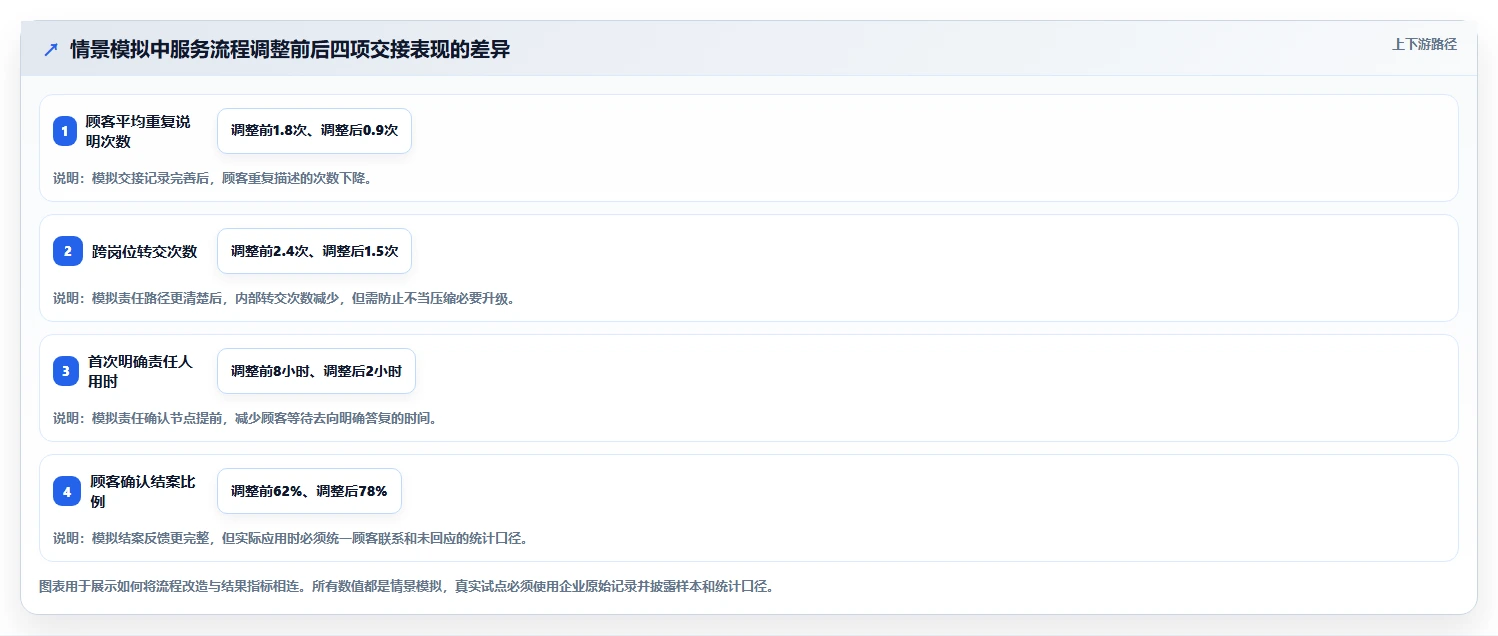Screen dimensions: 1498x636
Task: Select the number 1 badge
Action: point(65,131)
